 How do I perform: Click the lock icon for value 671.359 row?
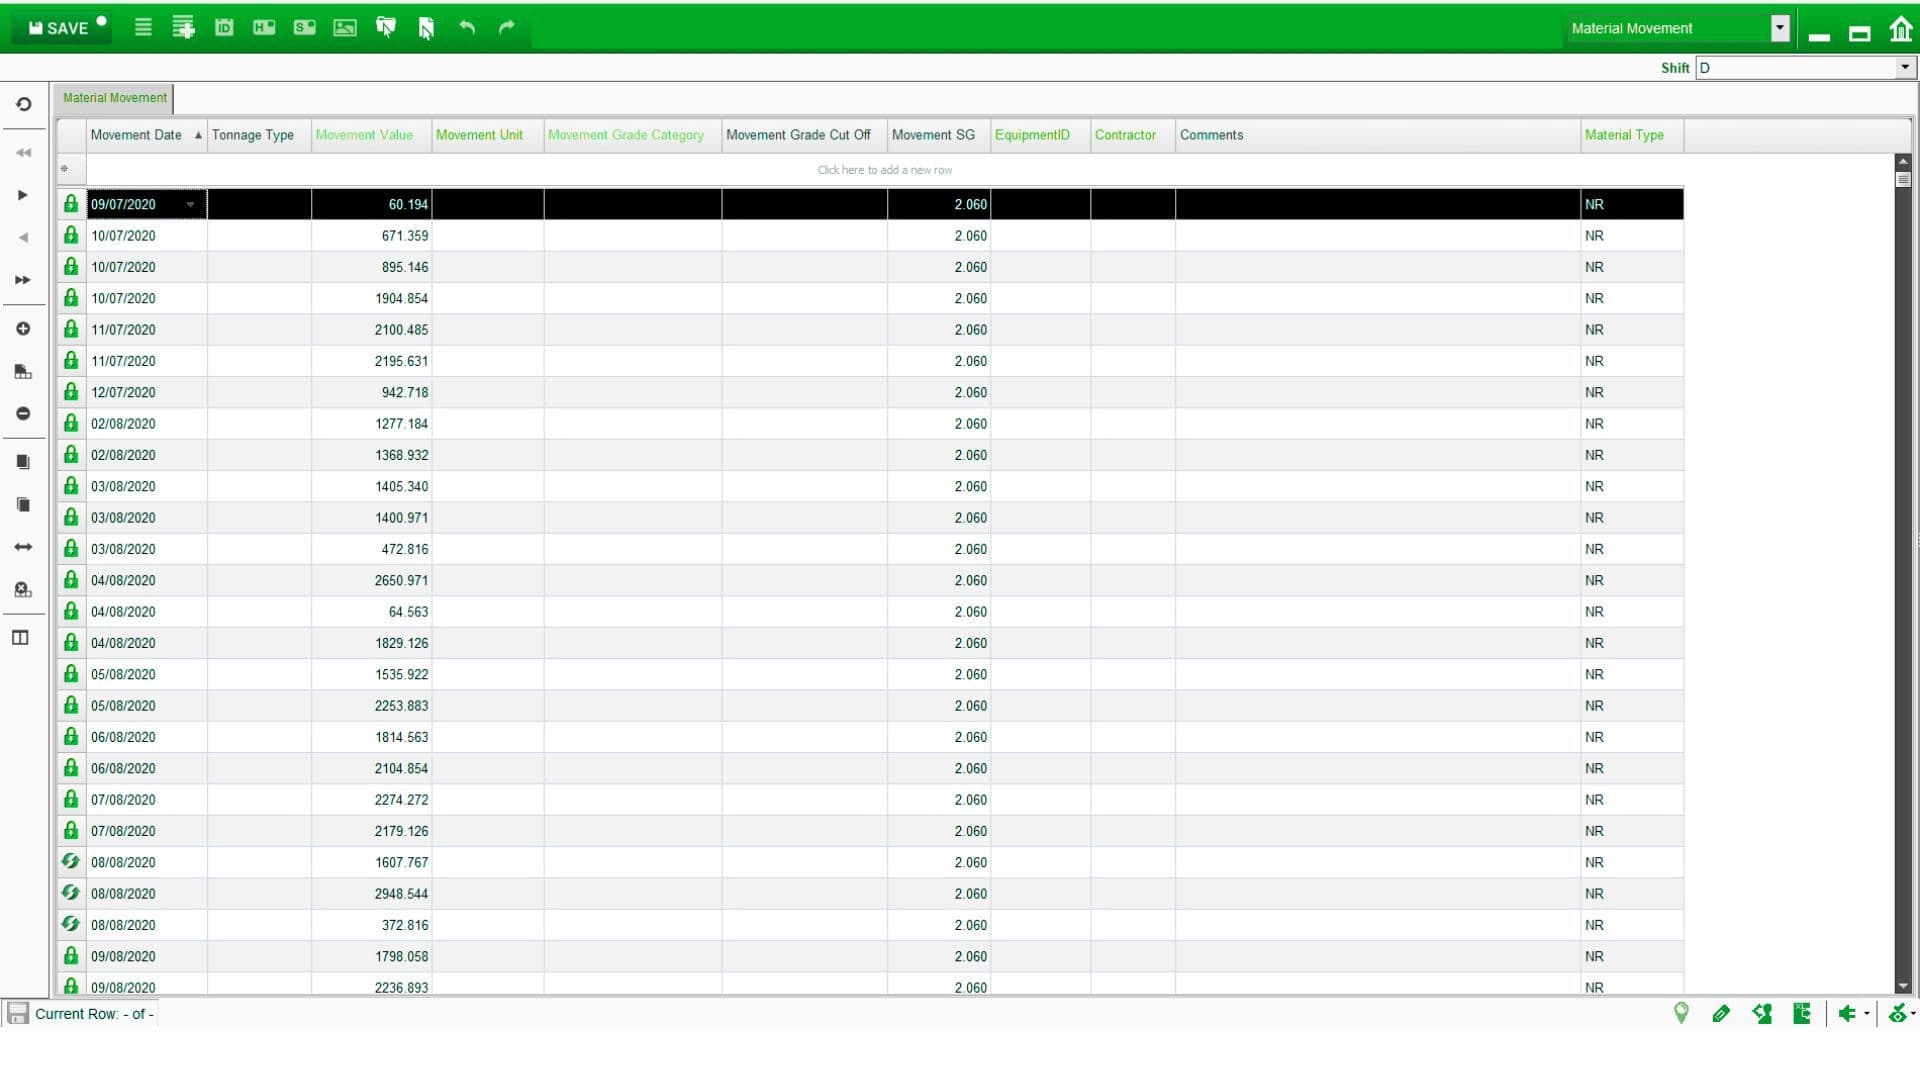coord(71,235)
